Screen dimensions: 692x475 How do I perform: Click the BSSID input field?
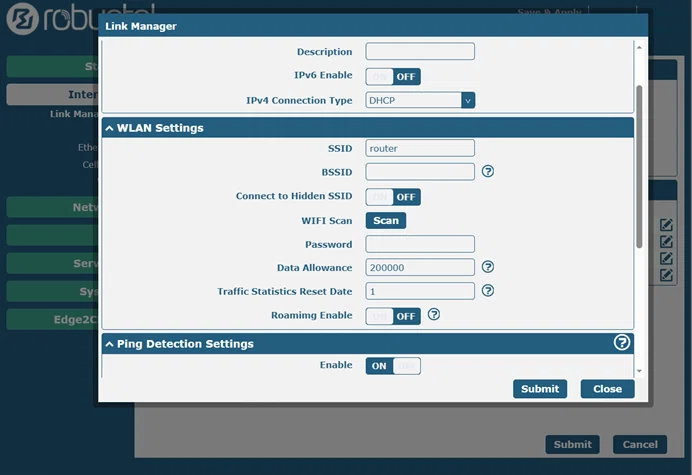click(x=420, y=172)
